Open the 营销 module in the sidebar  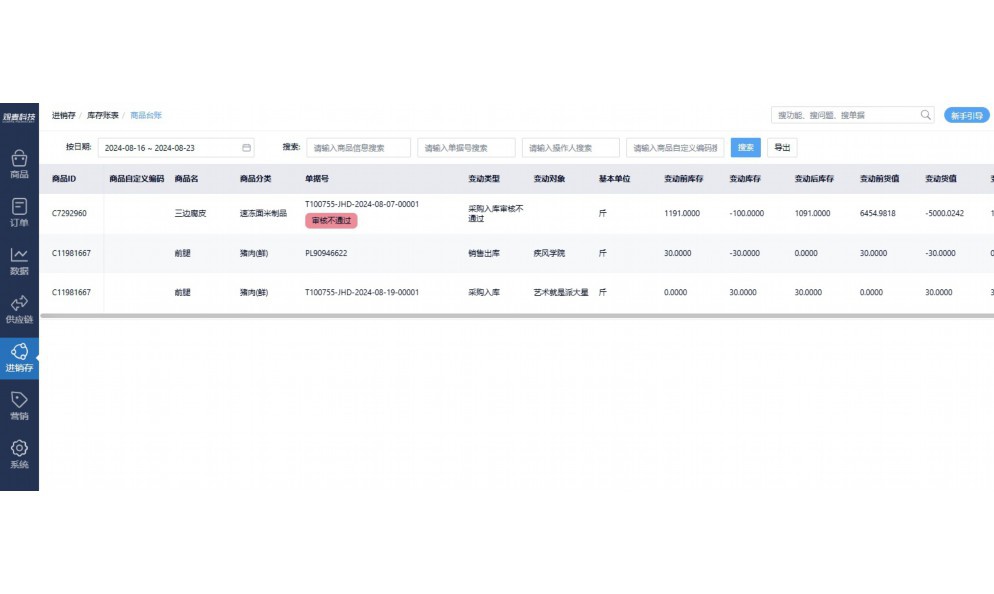tap(19, 404)
